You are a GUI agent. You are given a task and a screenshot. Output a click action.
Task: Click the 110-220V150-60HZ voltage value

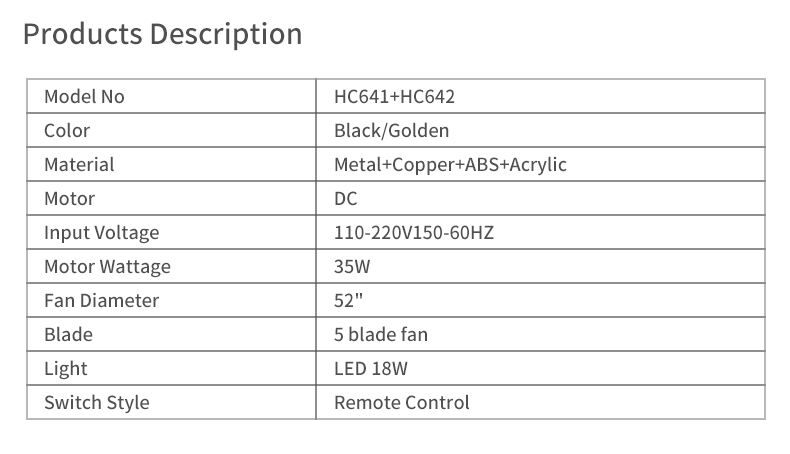point(414,233)
